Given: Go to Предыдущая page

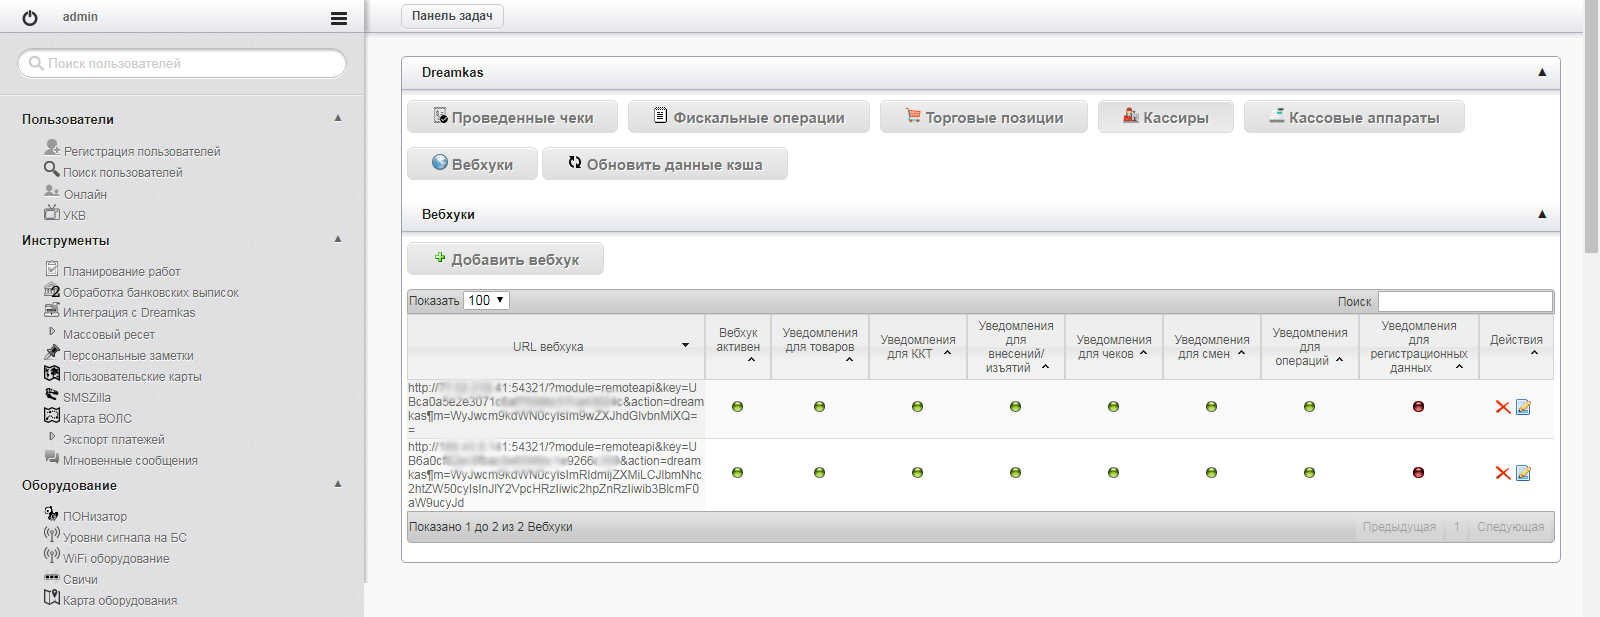Looking at the screenshot, I should coord(1399,527).
